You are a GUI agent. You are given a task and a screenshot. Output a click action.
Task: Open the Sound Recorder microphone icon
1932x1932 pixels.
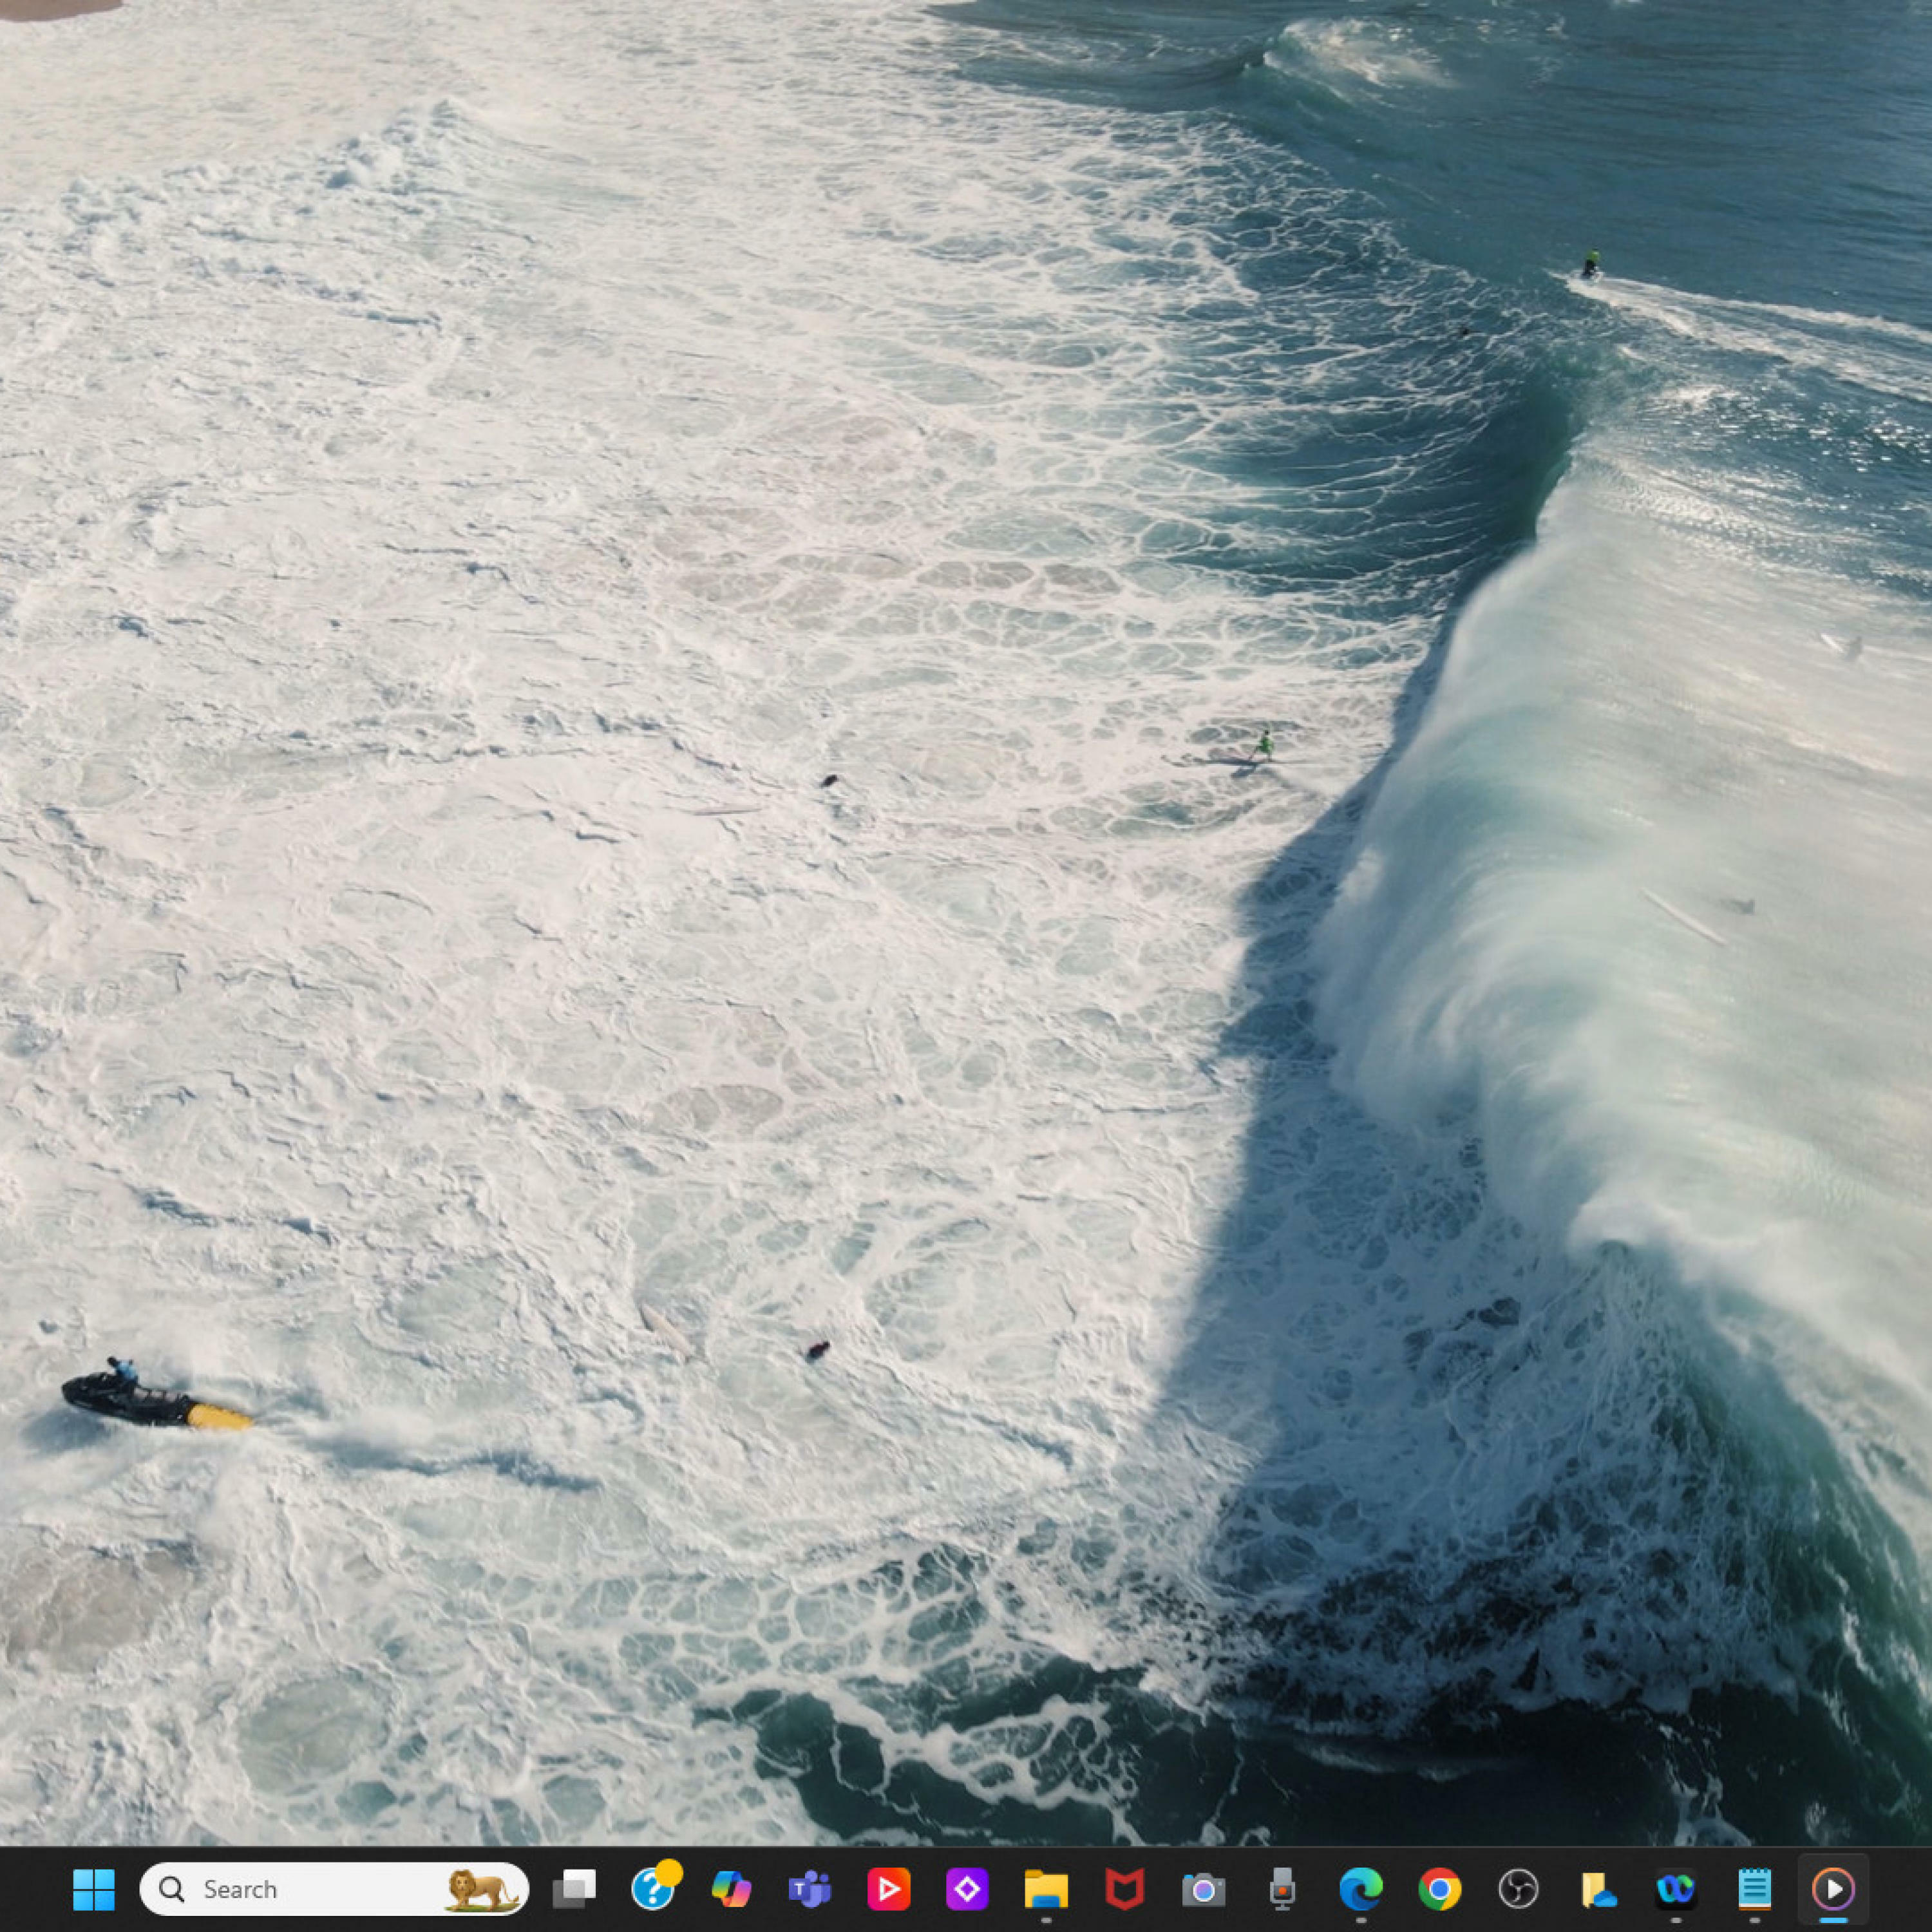click(x=1282, y=1889)
